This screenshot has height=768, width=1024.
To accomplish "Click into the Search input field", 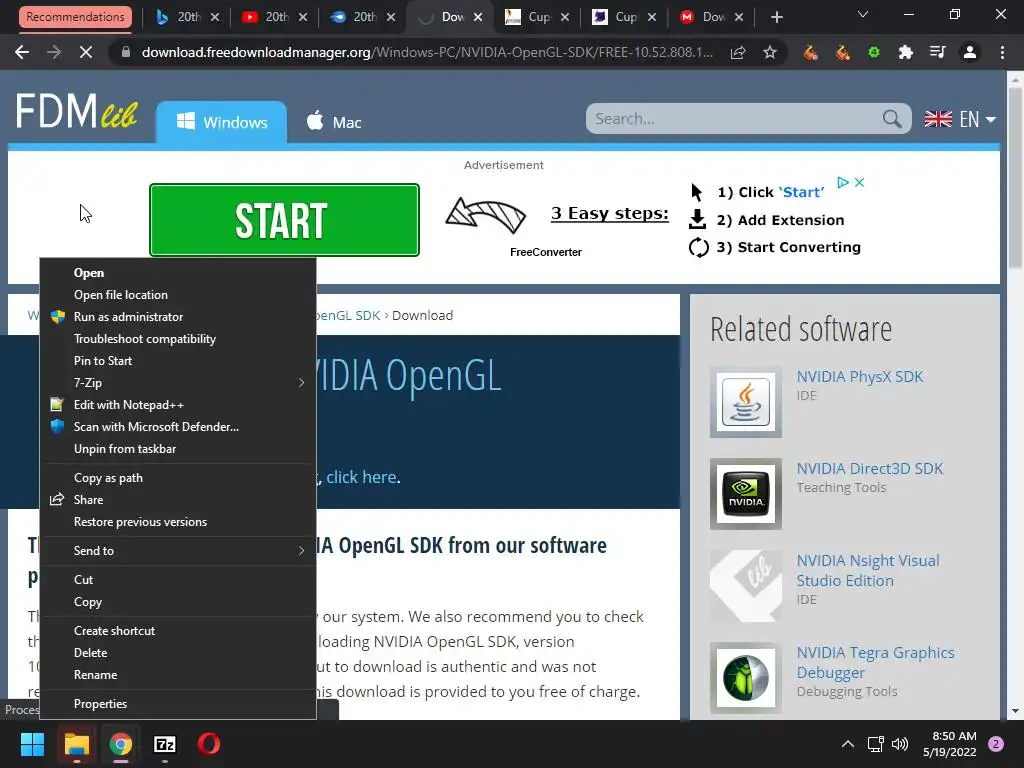I will click(735, 119).
